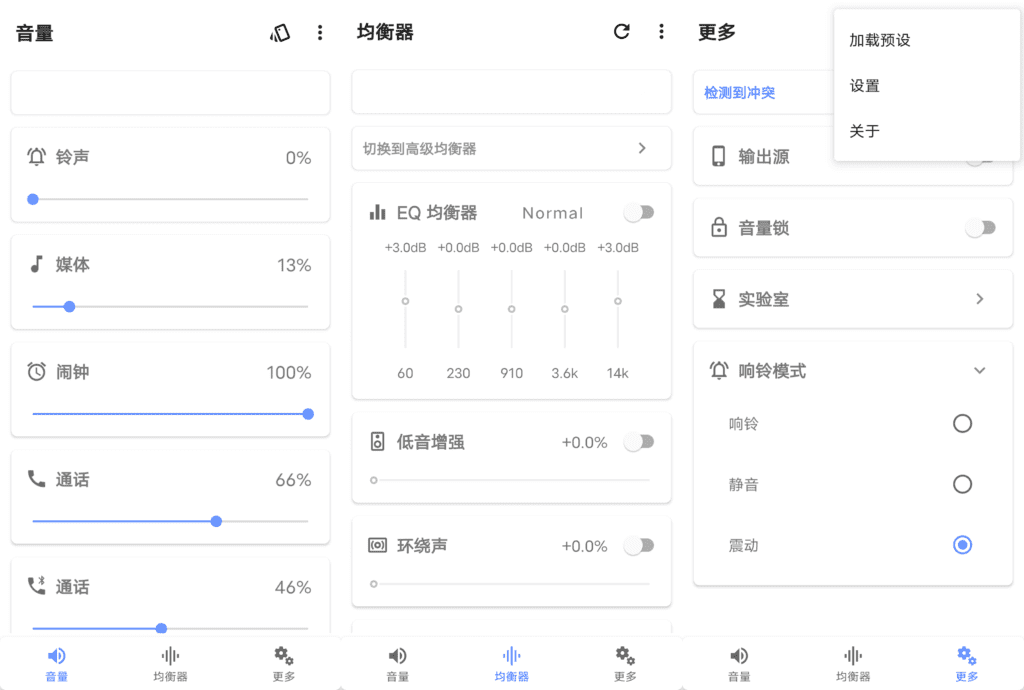Select 设置 in the popup menu
Image resolution: width=1024 pixels, height=690 pixels.
click(865, 86)
